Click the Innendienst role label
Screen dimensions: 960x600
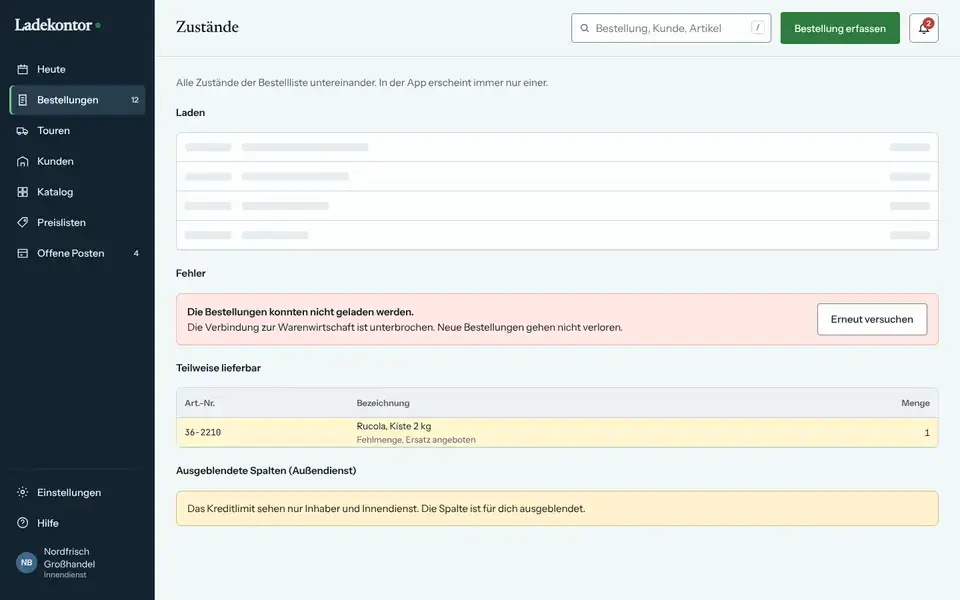click(65, 575)
